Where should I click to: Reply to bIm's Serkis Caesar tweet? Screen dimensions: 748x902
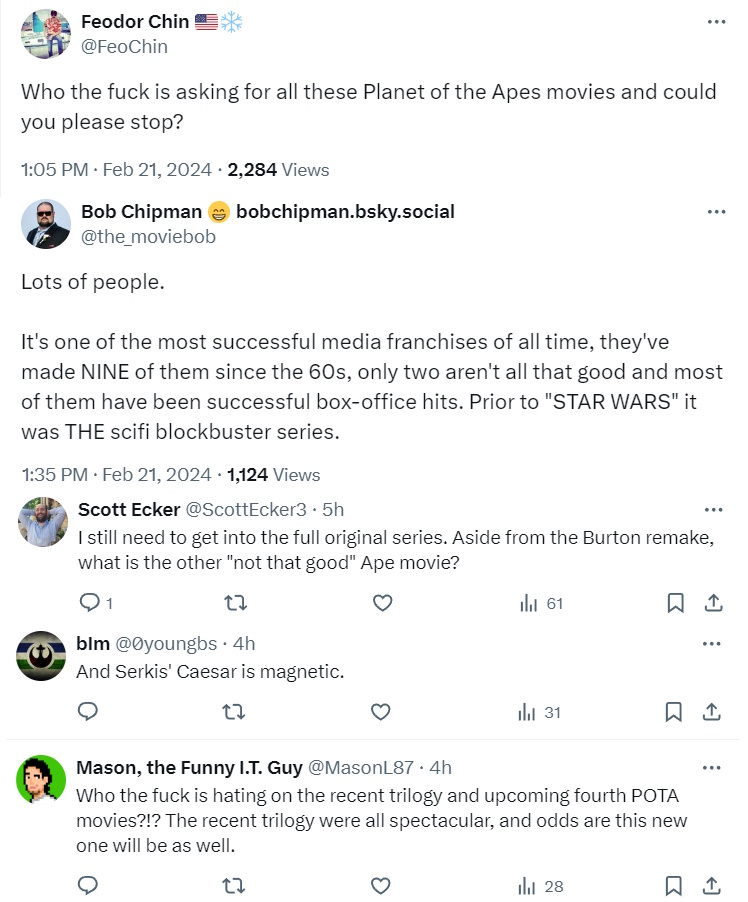tap(89, 712)
